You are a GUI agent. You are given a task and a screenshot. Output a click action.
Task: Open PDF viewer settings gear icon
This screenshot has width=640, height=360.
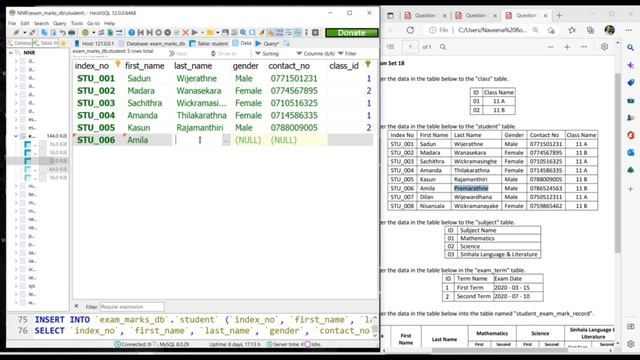tap(604, 47)
